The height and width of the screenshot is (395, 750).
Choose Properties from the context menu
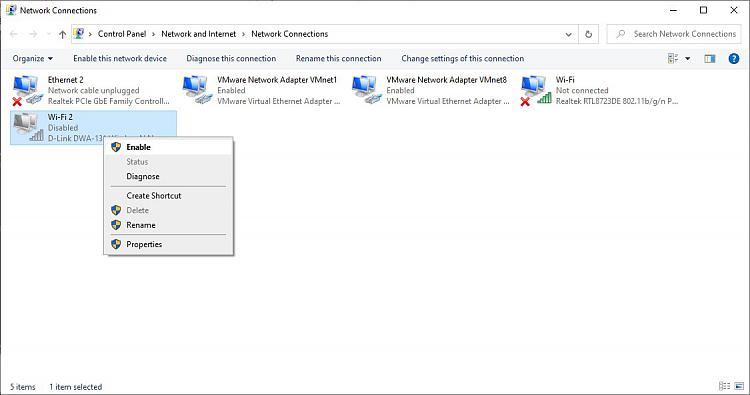click(x=168, y=244)
